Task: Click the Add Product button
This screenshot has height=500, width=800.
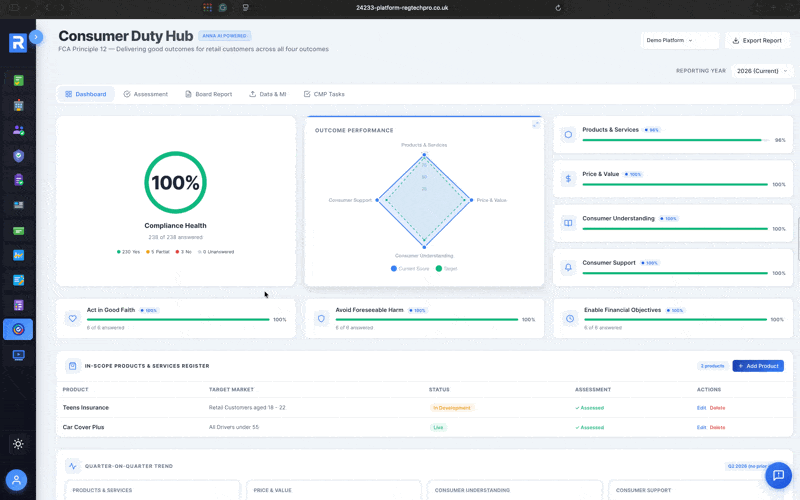Action: tap(758, 366)
